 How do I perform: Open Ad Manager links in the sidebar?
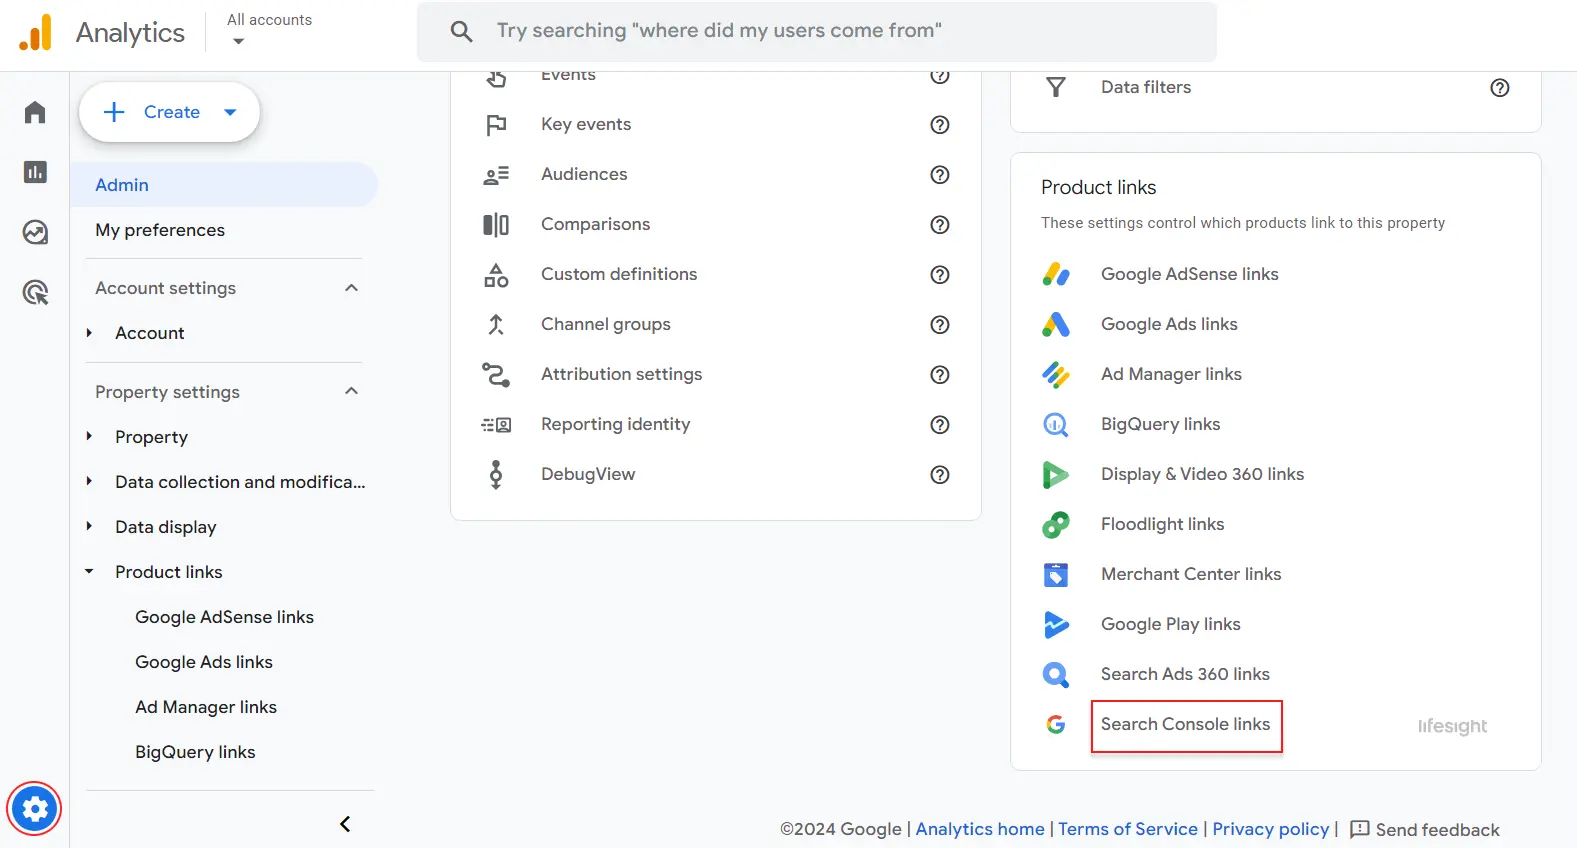pos(206,707)
